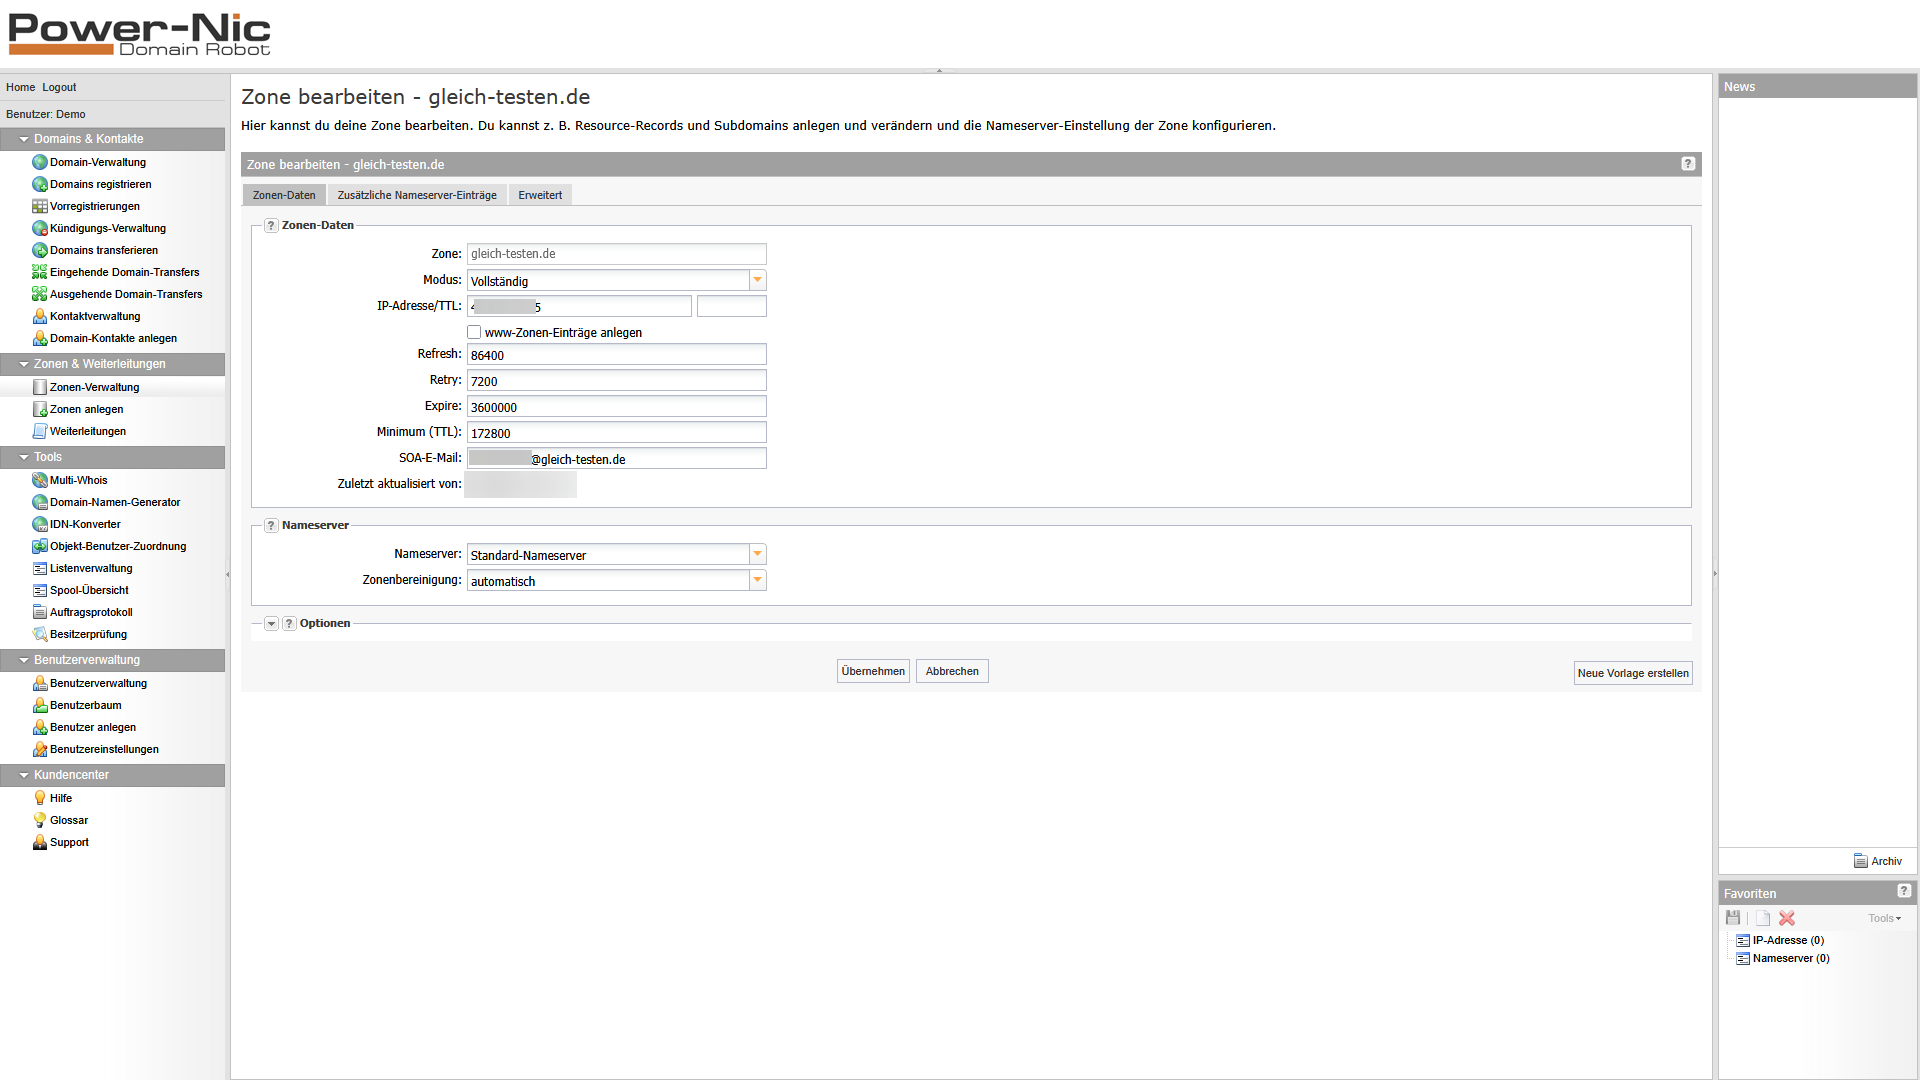Switch to Zusätzliche Nameserver-Einträge tab
Screen dimensions: 1920x1080
[x=417, y=195]
